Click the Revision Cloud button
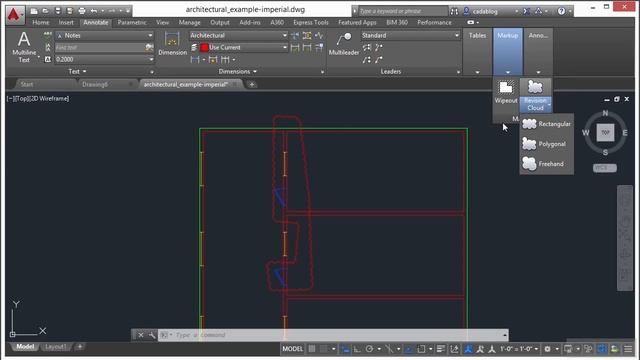The image size is (640, 360). pos(535,96)
